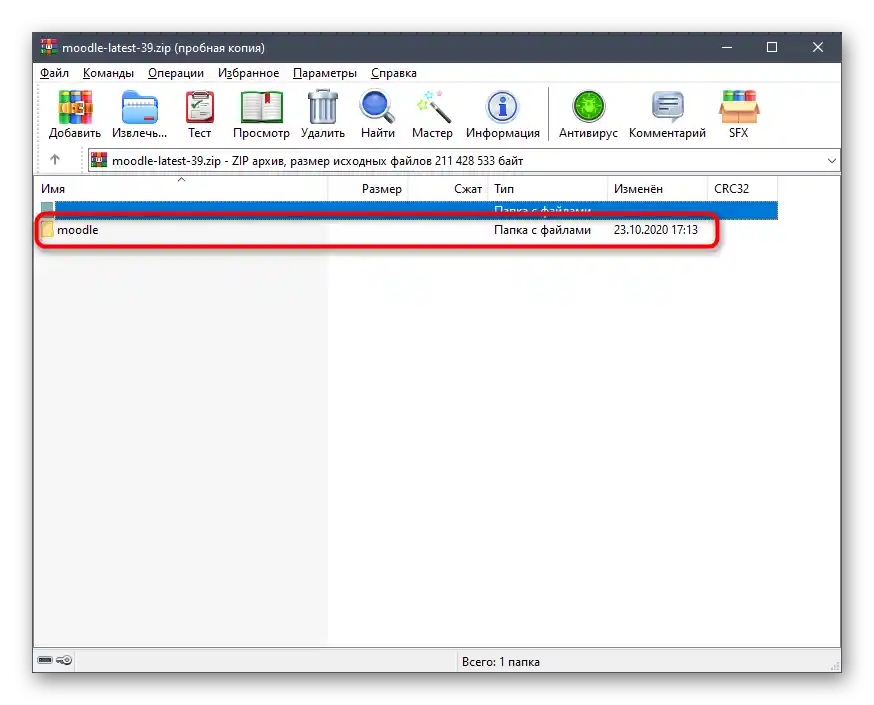The height and width of the screenshot is (705, 874).
Task: Click the disk icon in status bar
Action: point(45,660)
